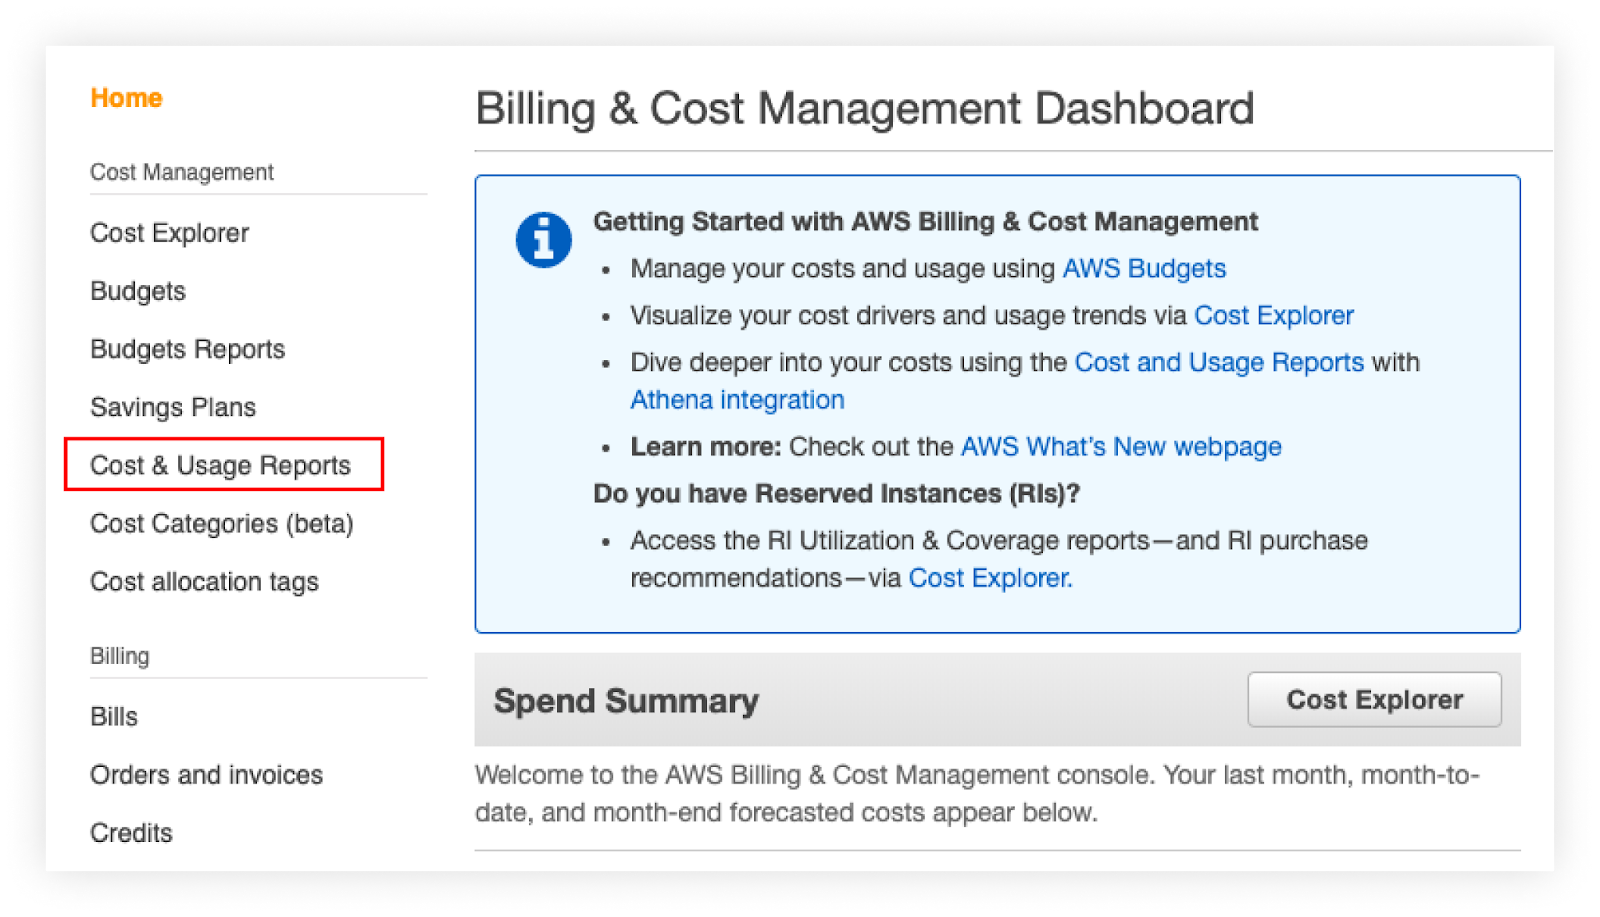Click the AWS Budgets link

(x=1143, y=269)
